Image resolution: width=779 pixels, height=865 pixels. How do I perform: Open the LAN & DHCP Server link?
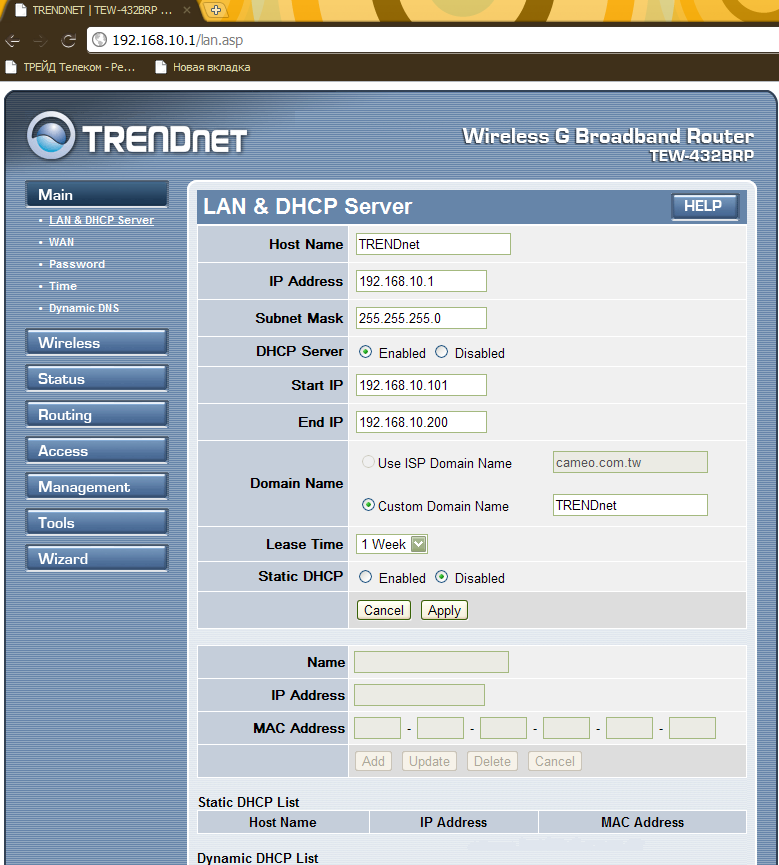(x=102, y=220)
